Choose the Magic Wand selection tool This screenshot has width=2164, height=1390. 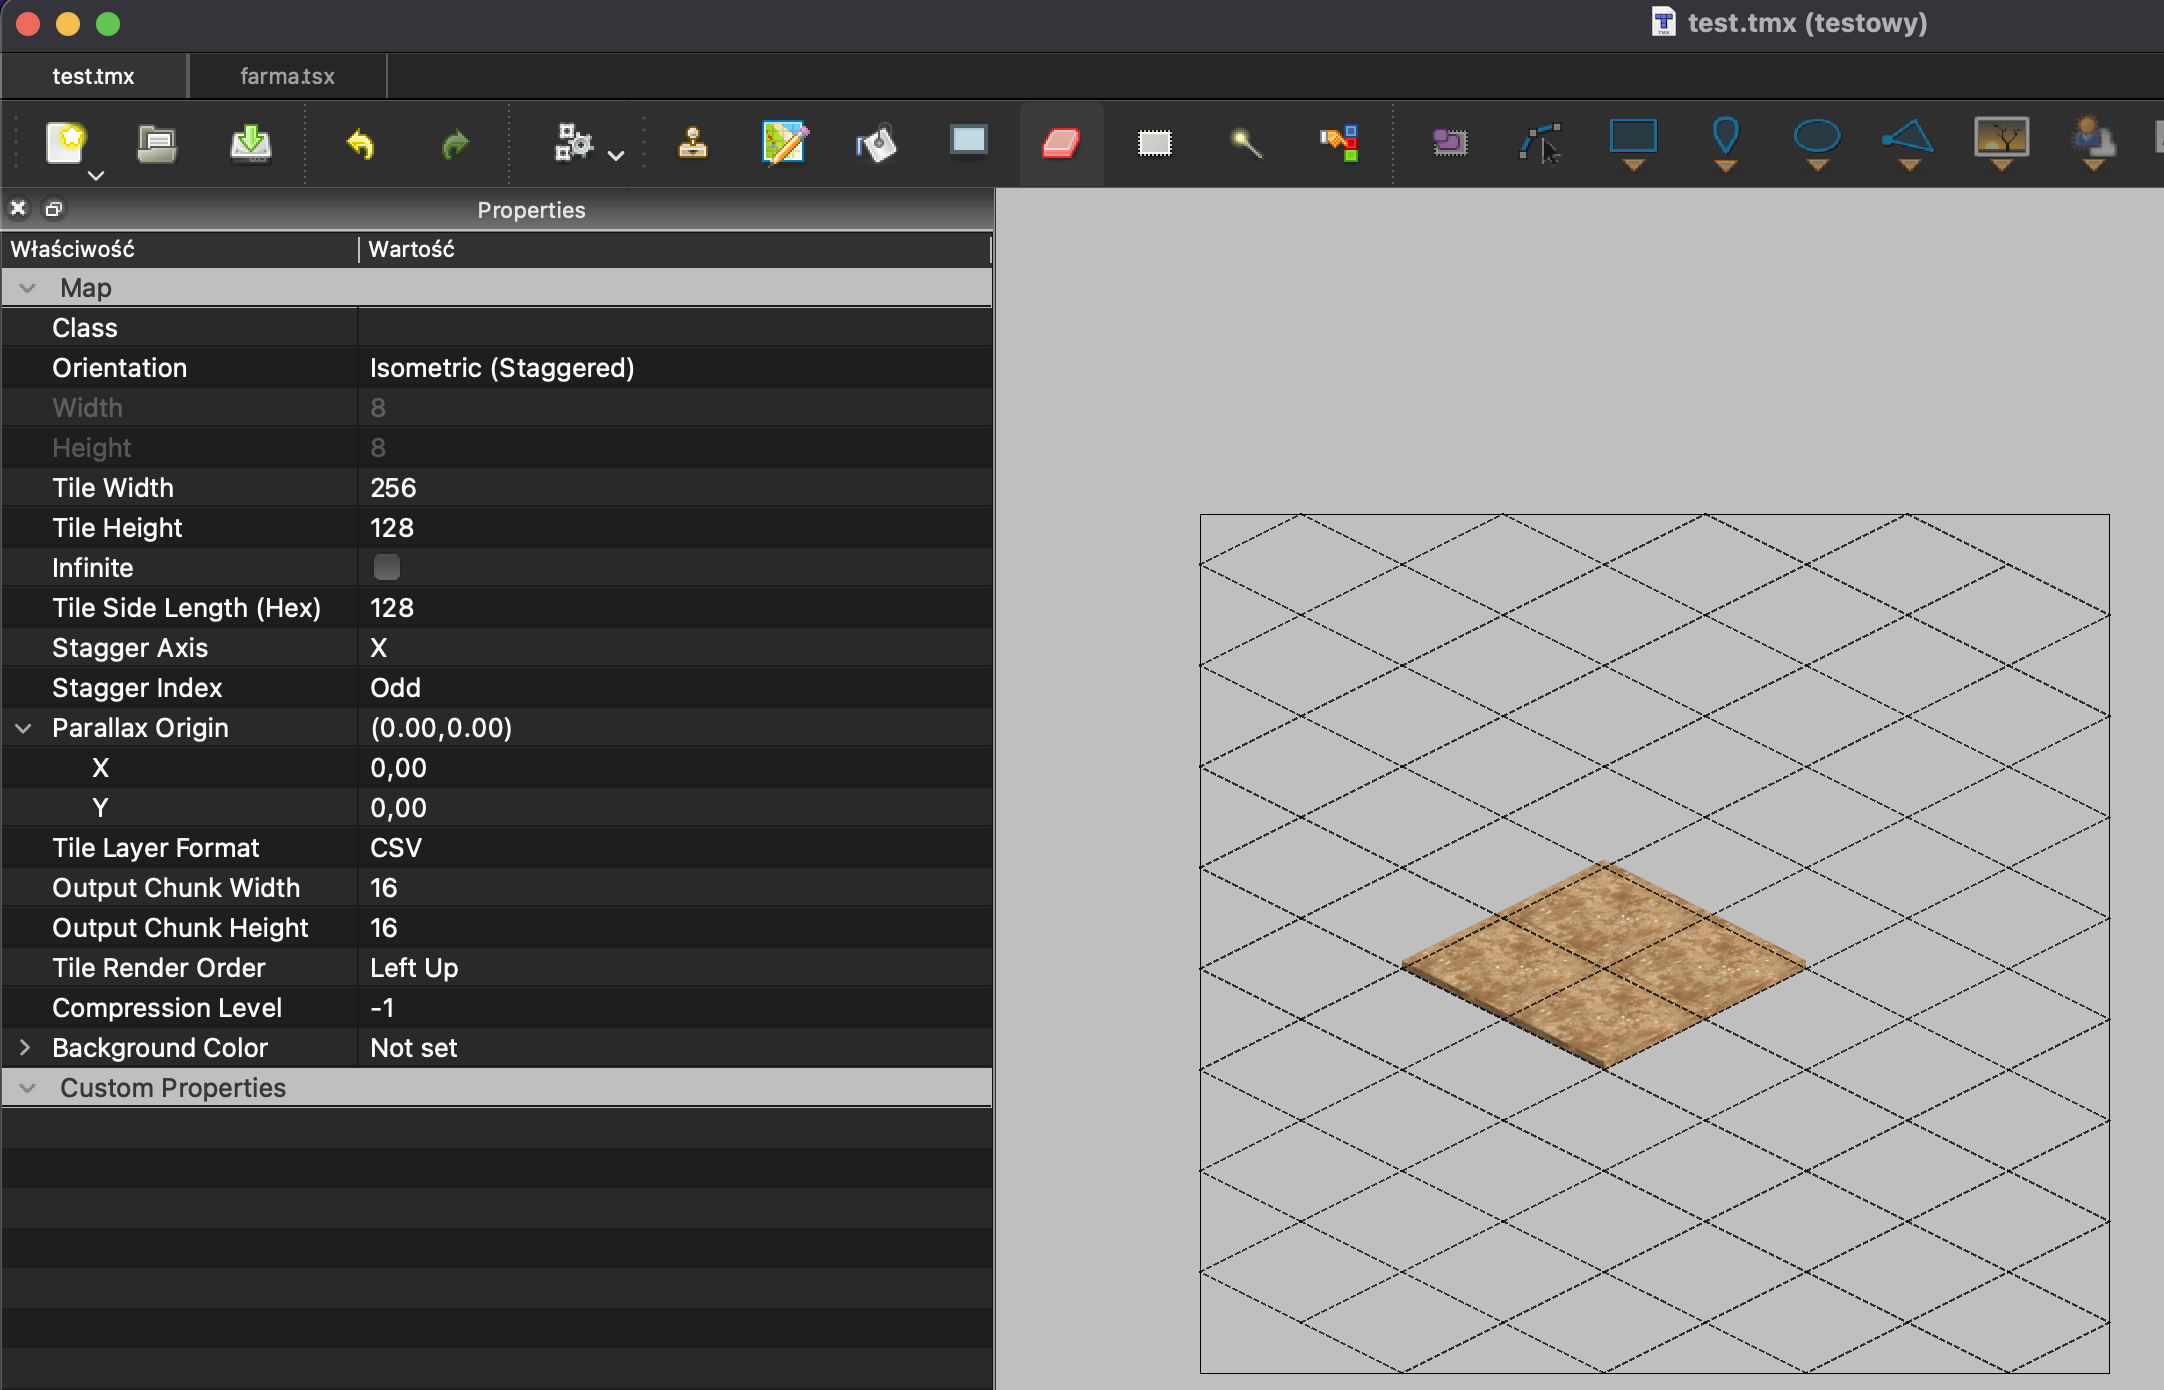[1247, 143]
